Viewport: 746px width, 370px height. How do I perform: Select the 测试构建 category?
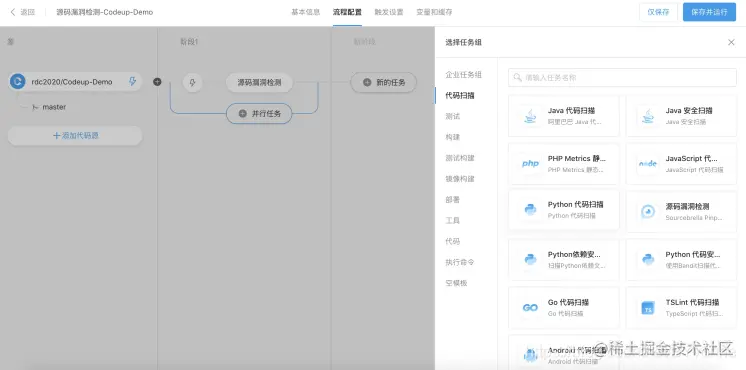(x=460, y=158)
